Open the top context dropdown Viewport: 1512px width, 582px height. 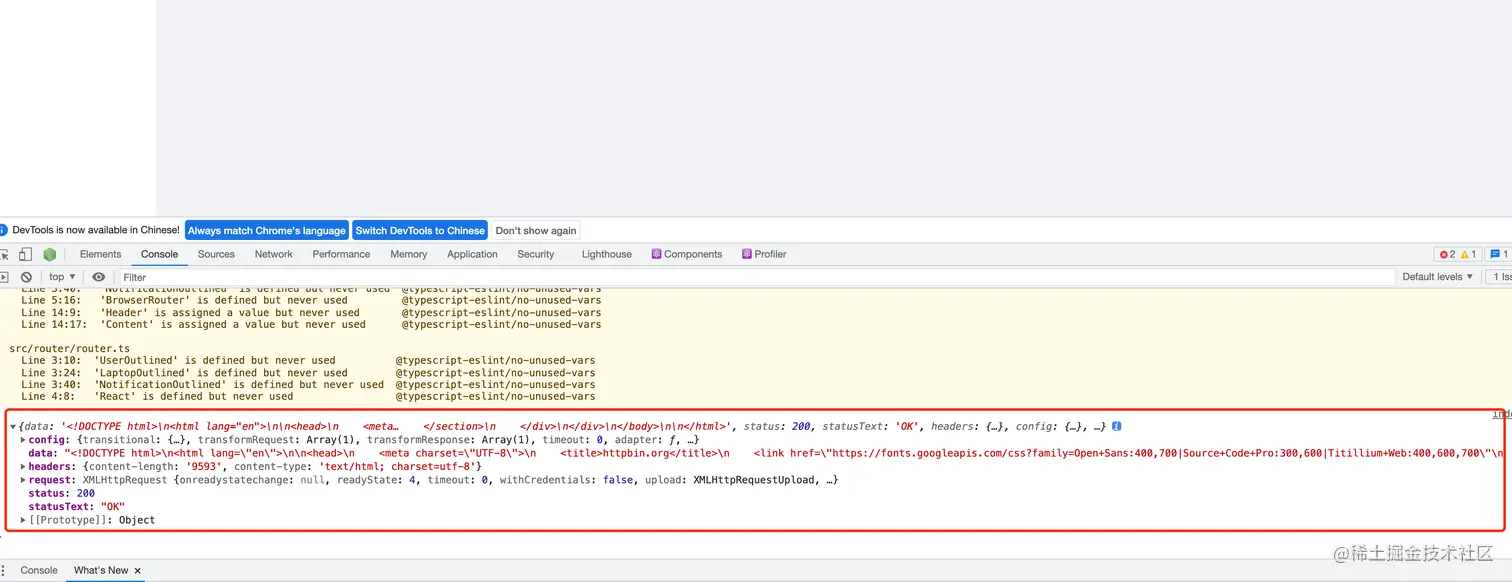pyautogui.click(x=61, y=277)
